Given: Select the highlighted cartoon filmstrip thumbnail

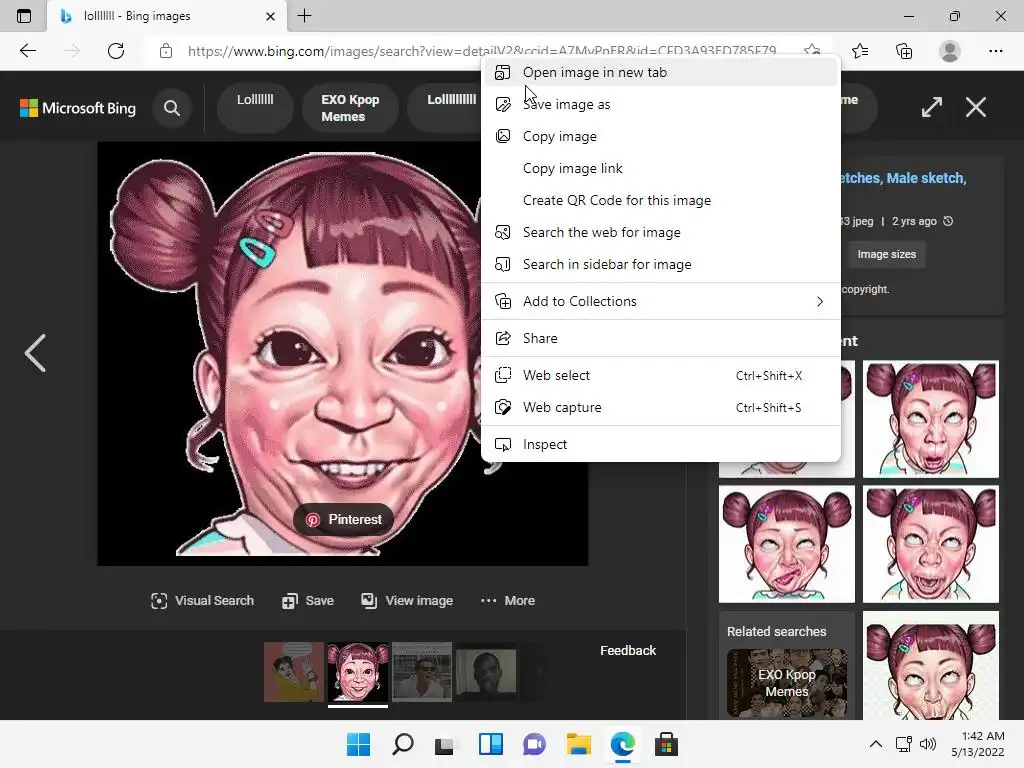Looking at the screenshot, I should click(358, 672).
